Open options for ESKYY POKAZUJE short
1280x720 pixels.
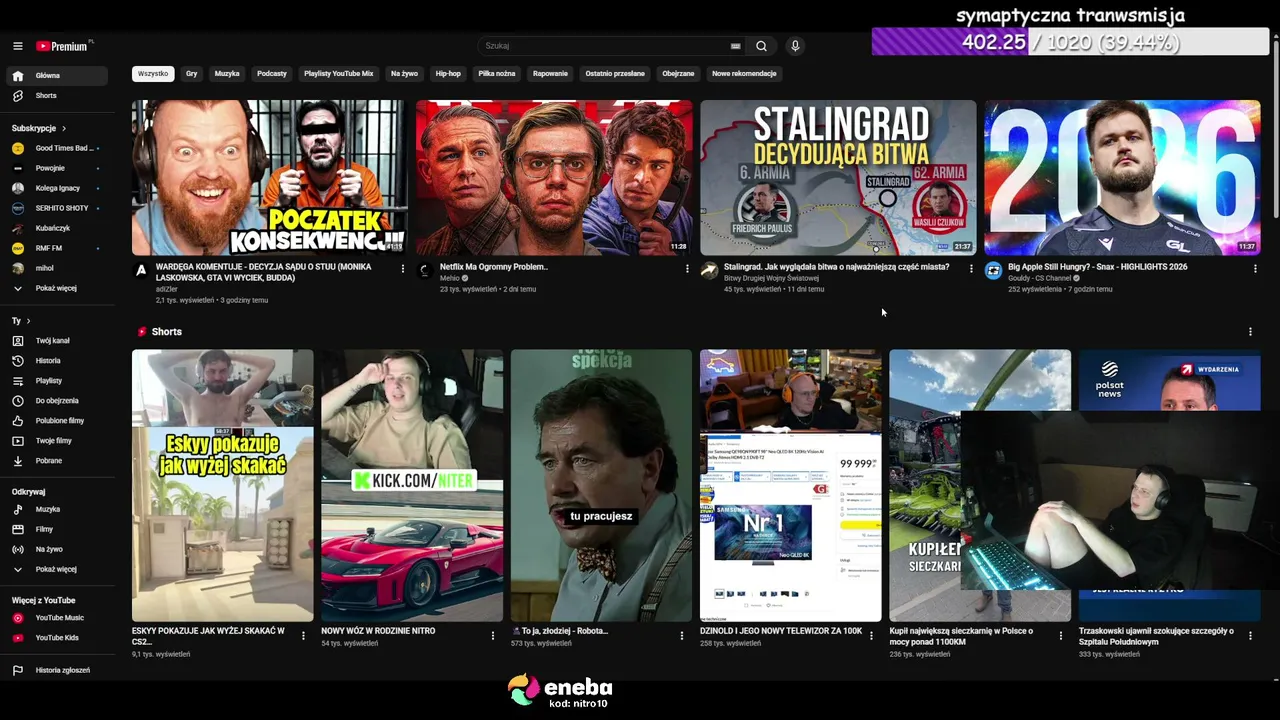[303, 636]
